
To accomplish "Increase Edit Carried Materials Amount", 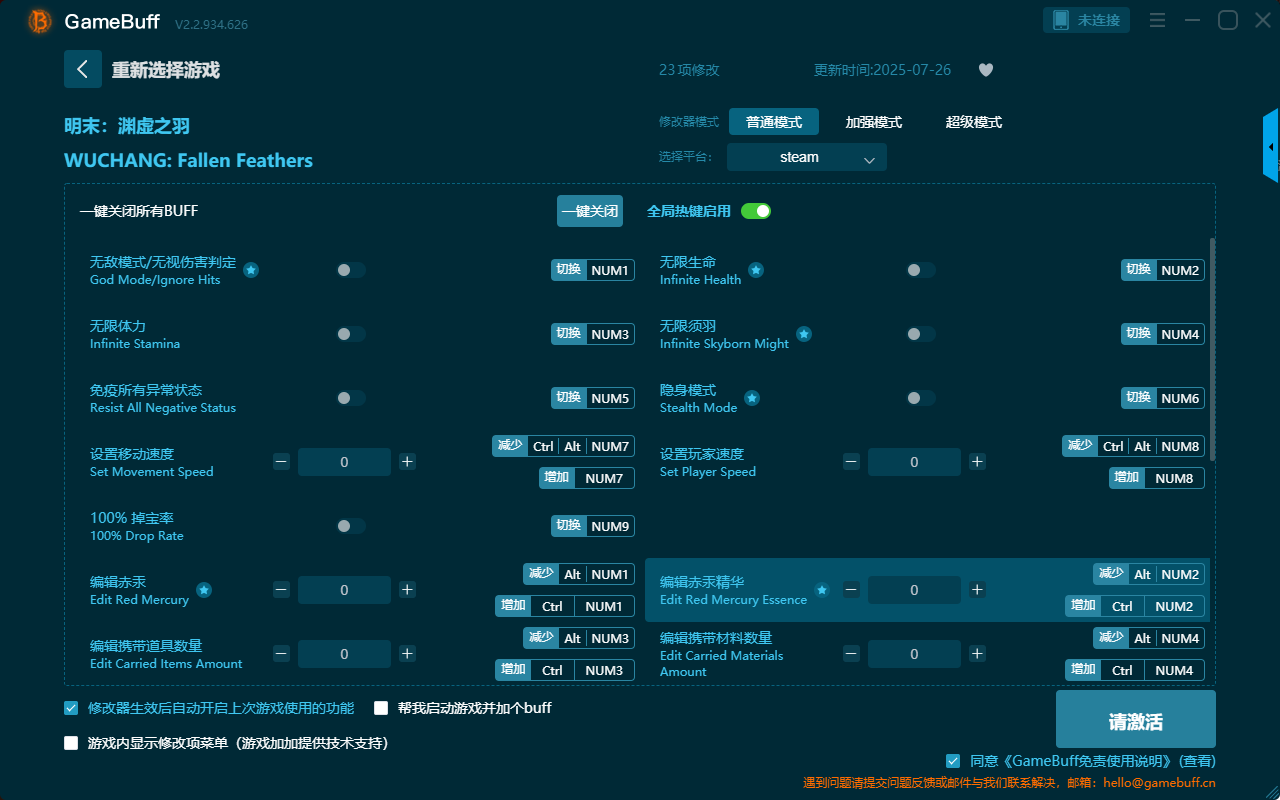I will coord(977,654).
